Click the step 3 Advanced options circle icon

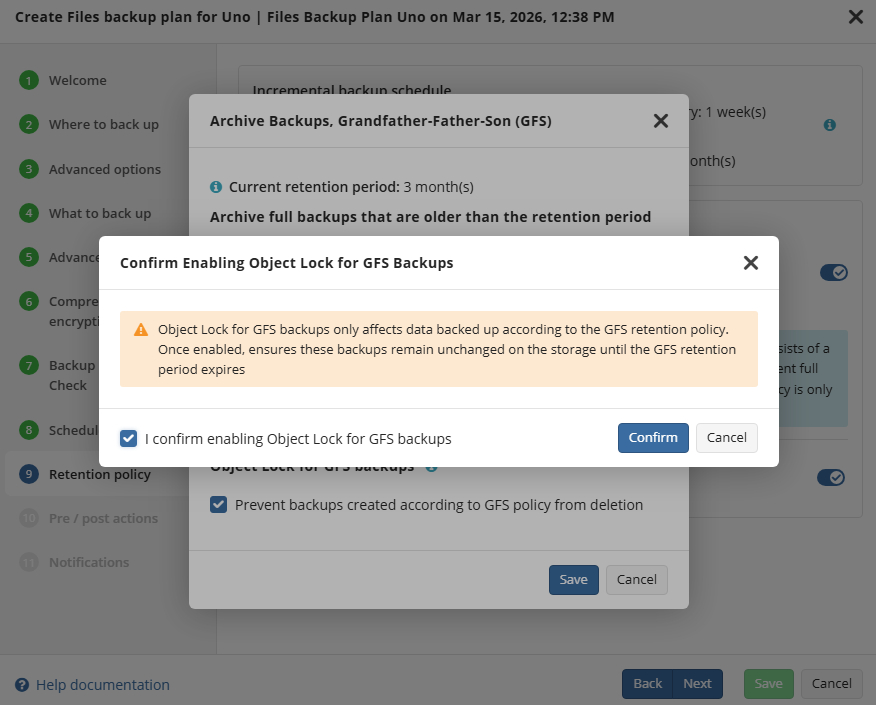(x=29, y=169)
